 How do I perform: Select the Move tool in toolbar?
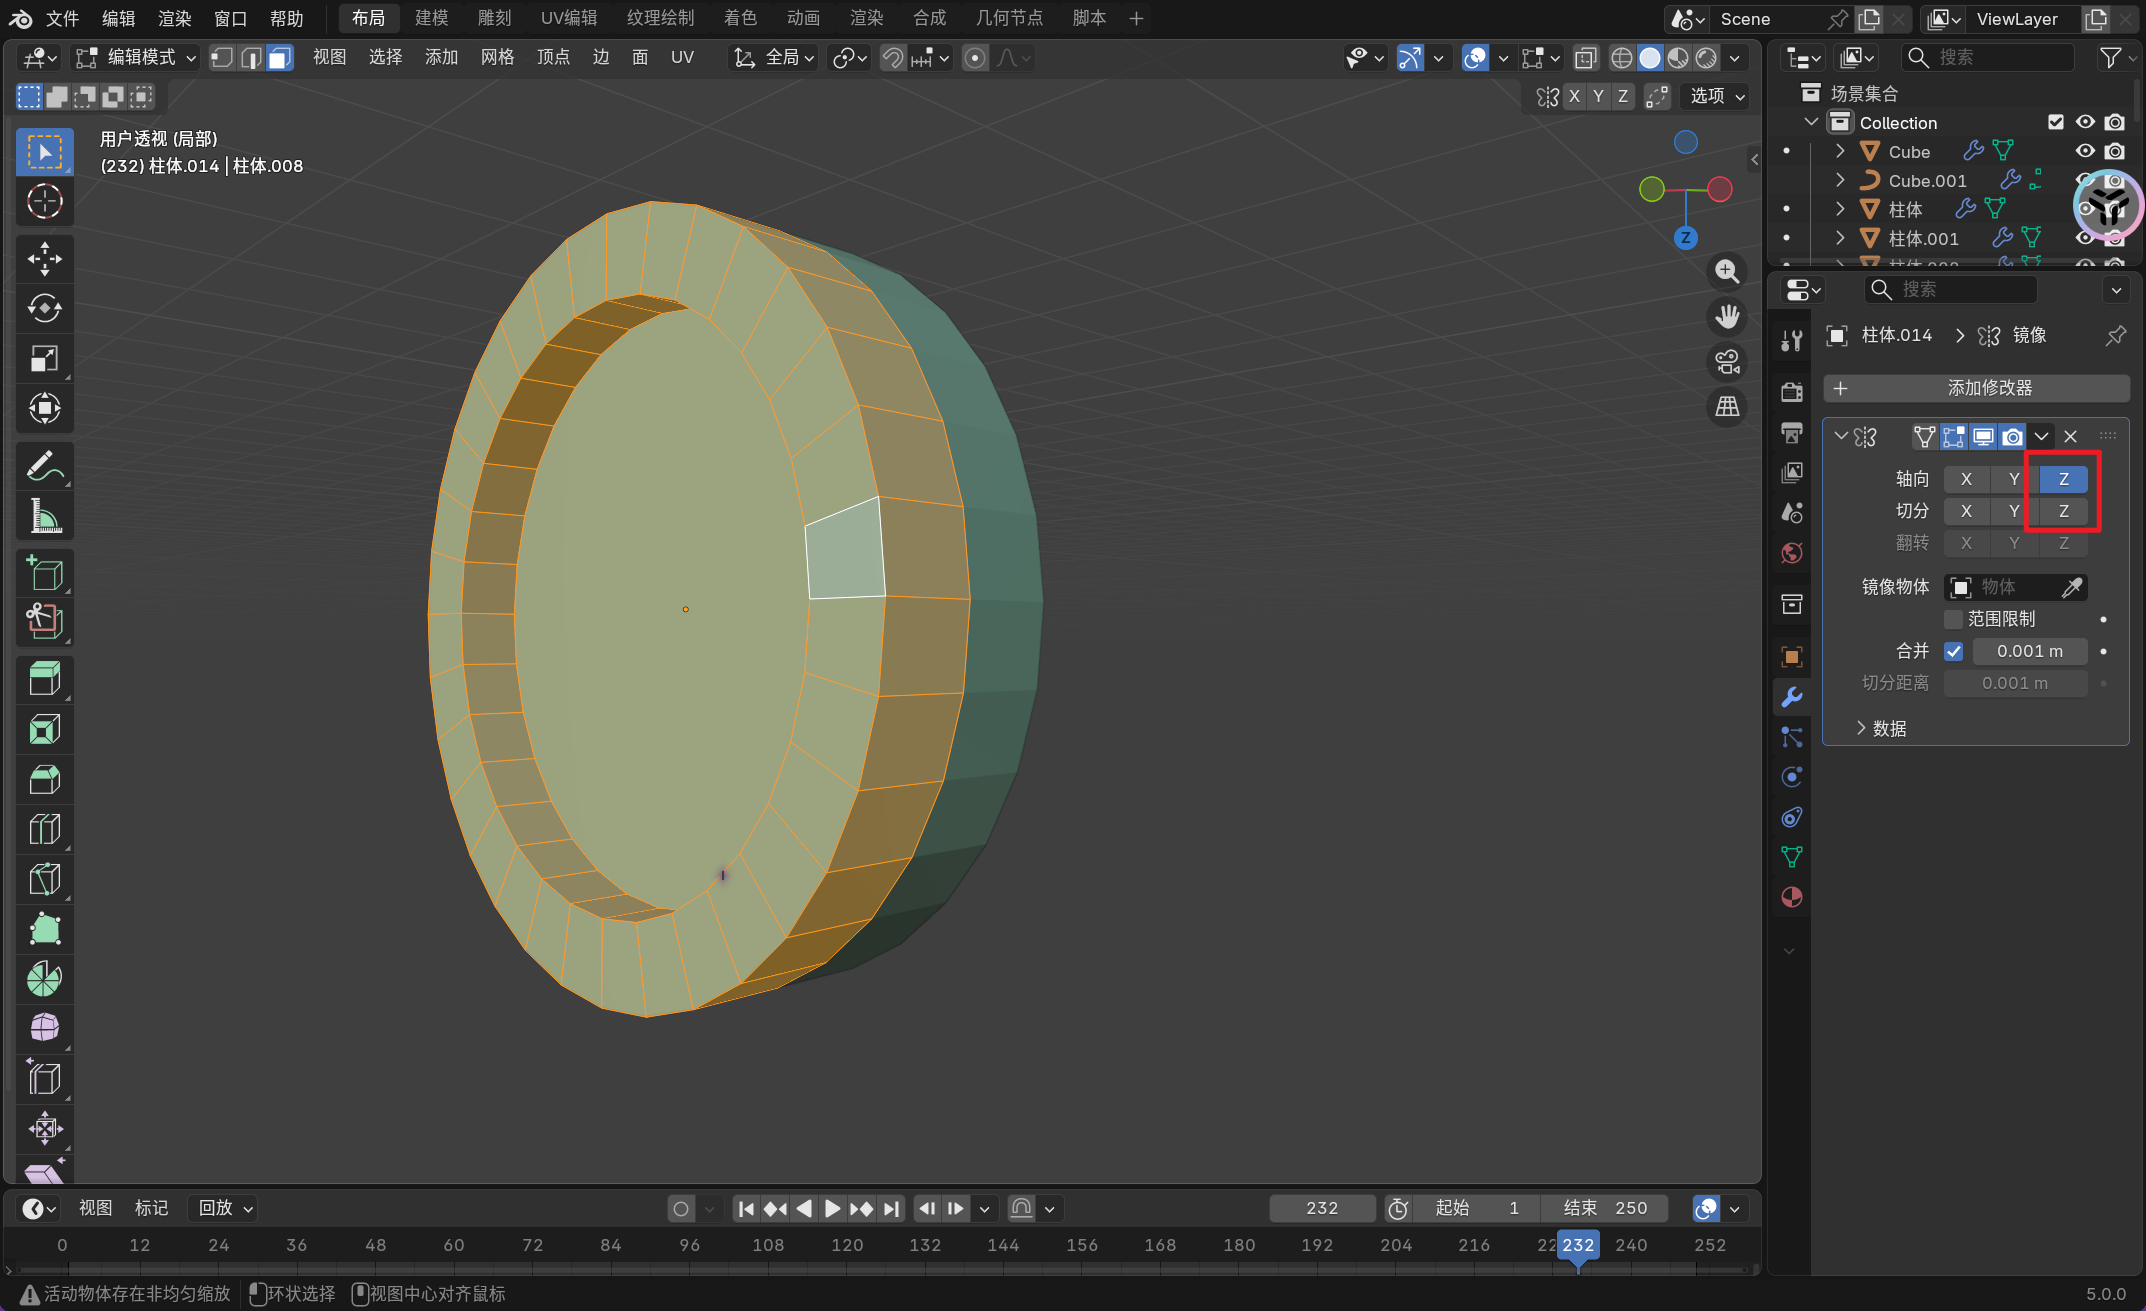pos(44,259)
